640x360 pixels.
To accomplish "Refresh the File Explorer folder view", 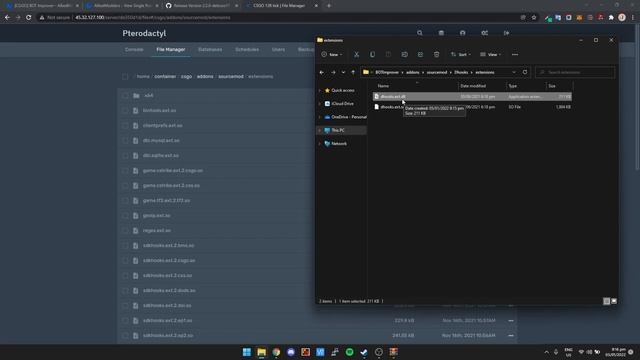I will pos(525,72).
